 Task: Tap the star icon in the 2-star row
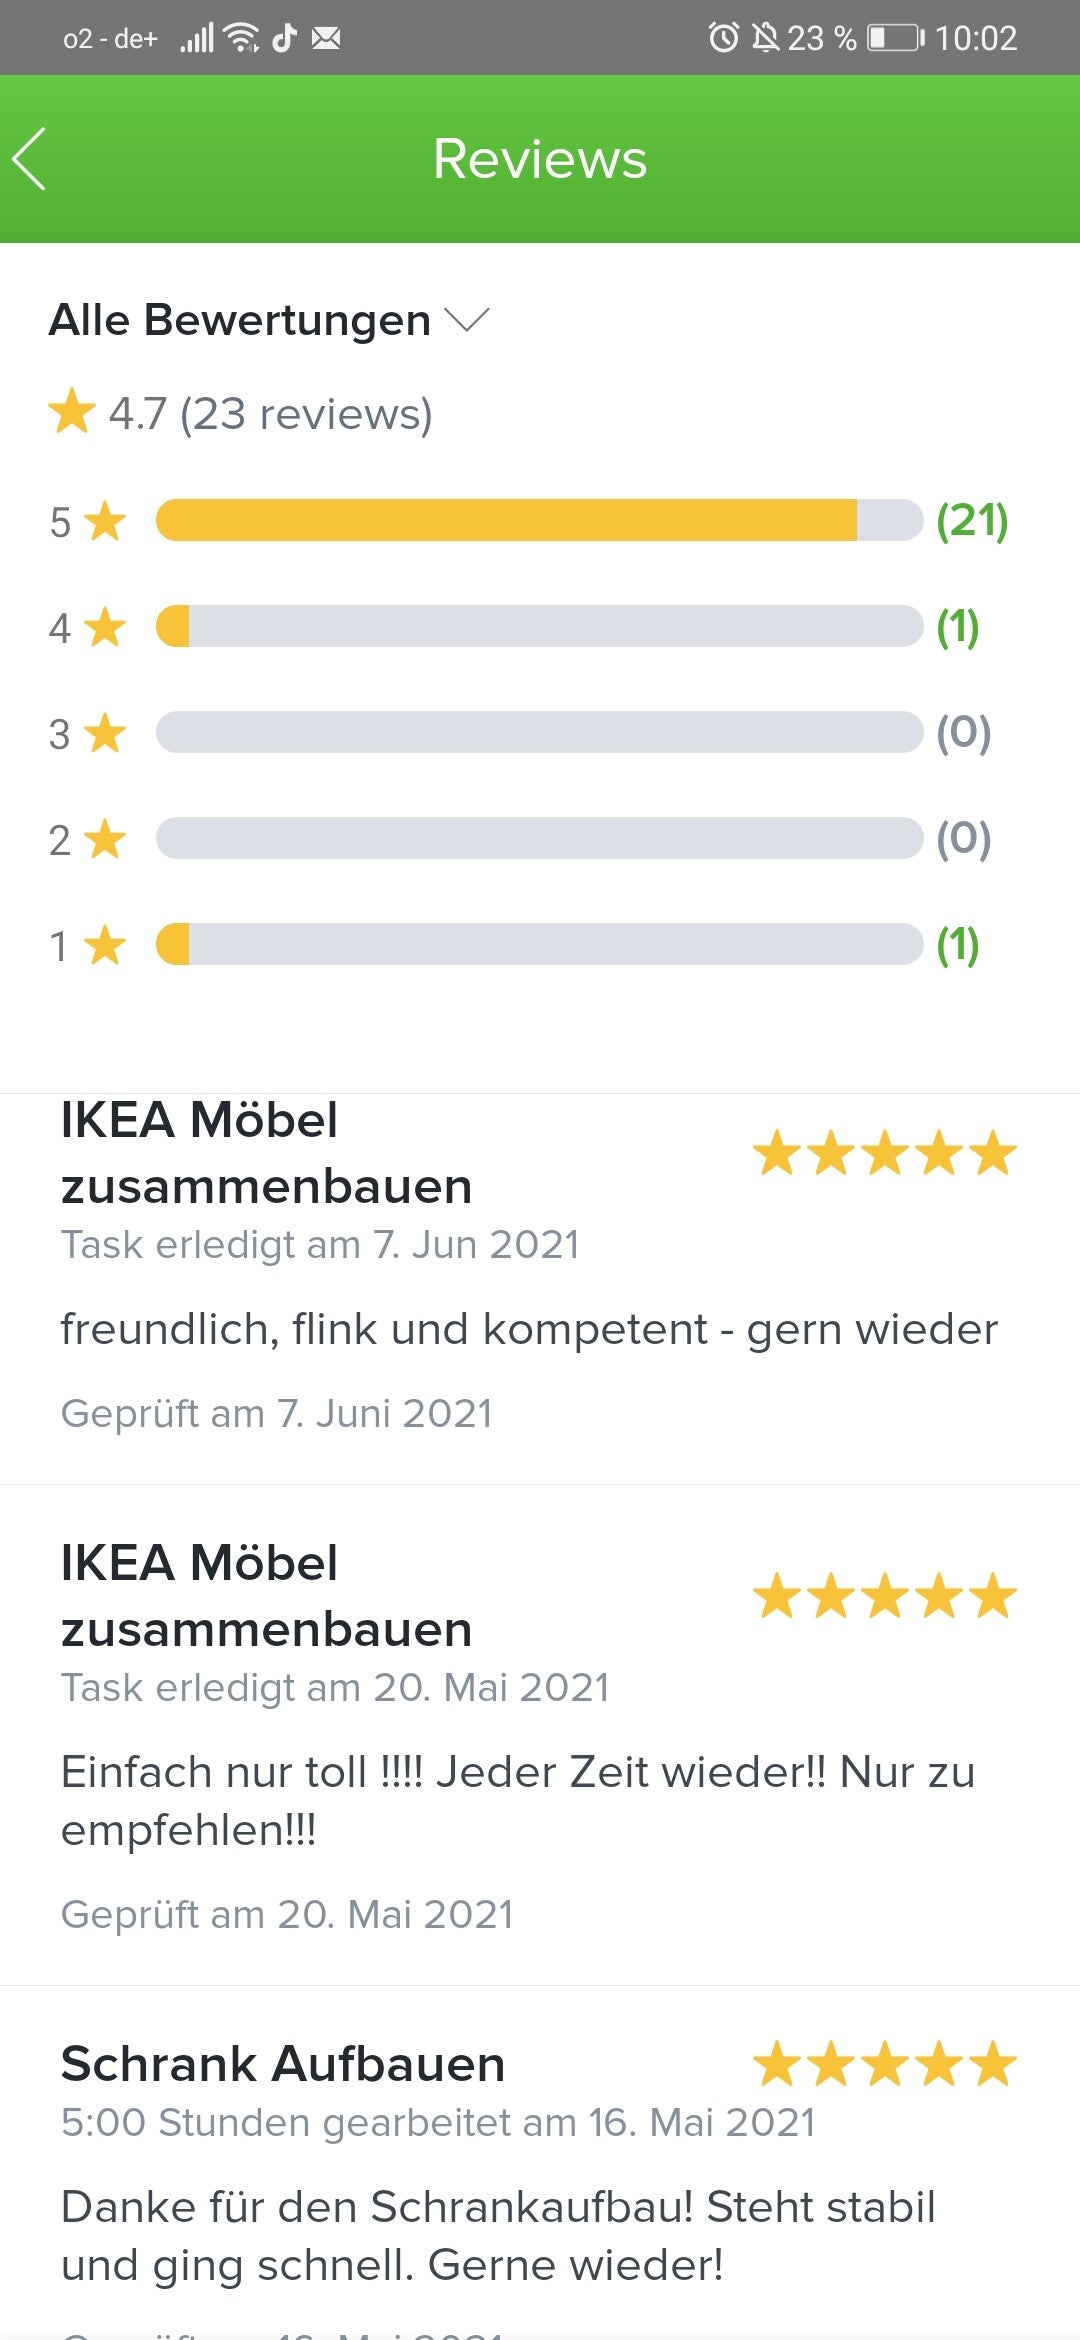[x=105, y=840]
